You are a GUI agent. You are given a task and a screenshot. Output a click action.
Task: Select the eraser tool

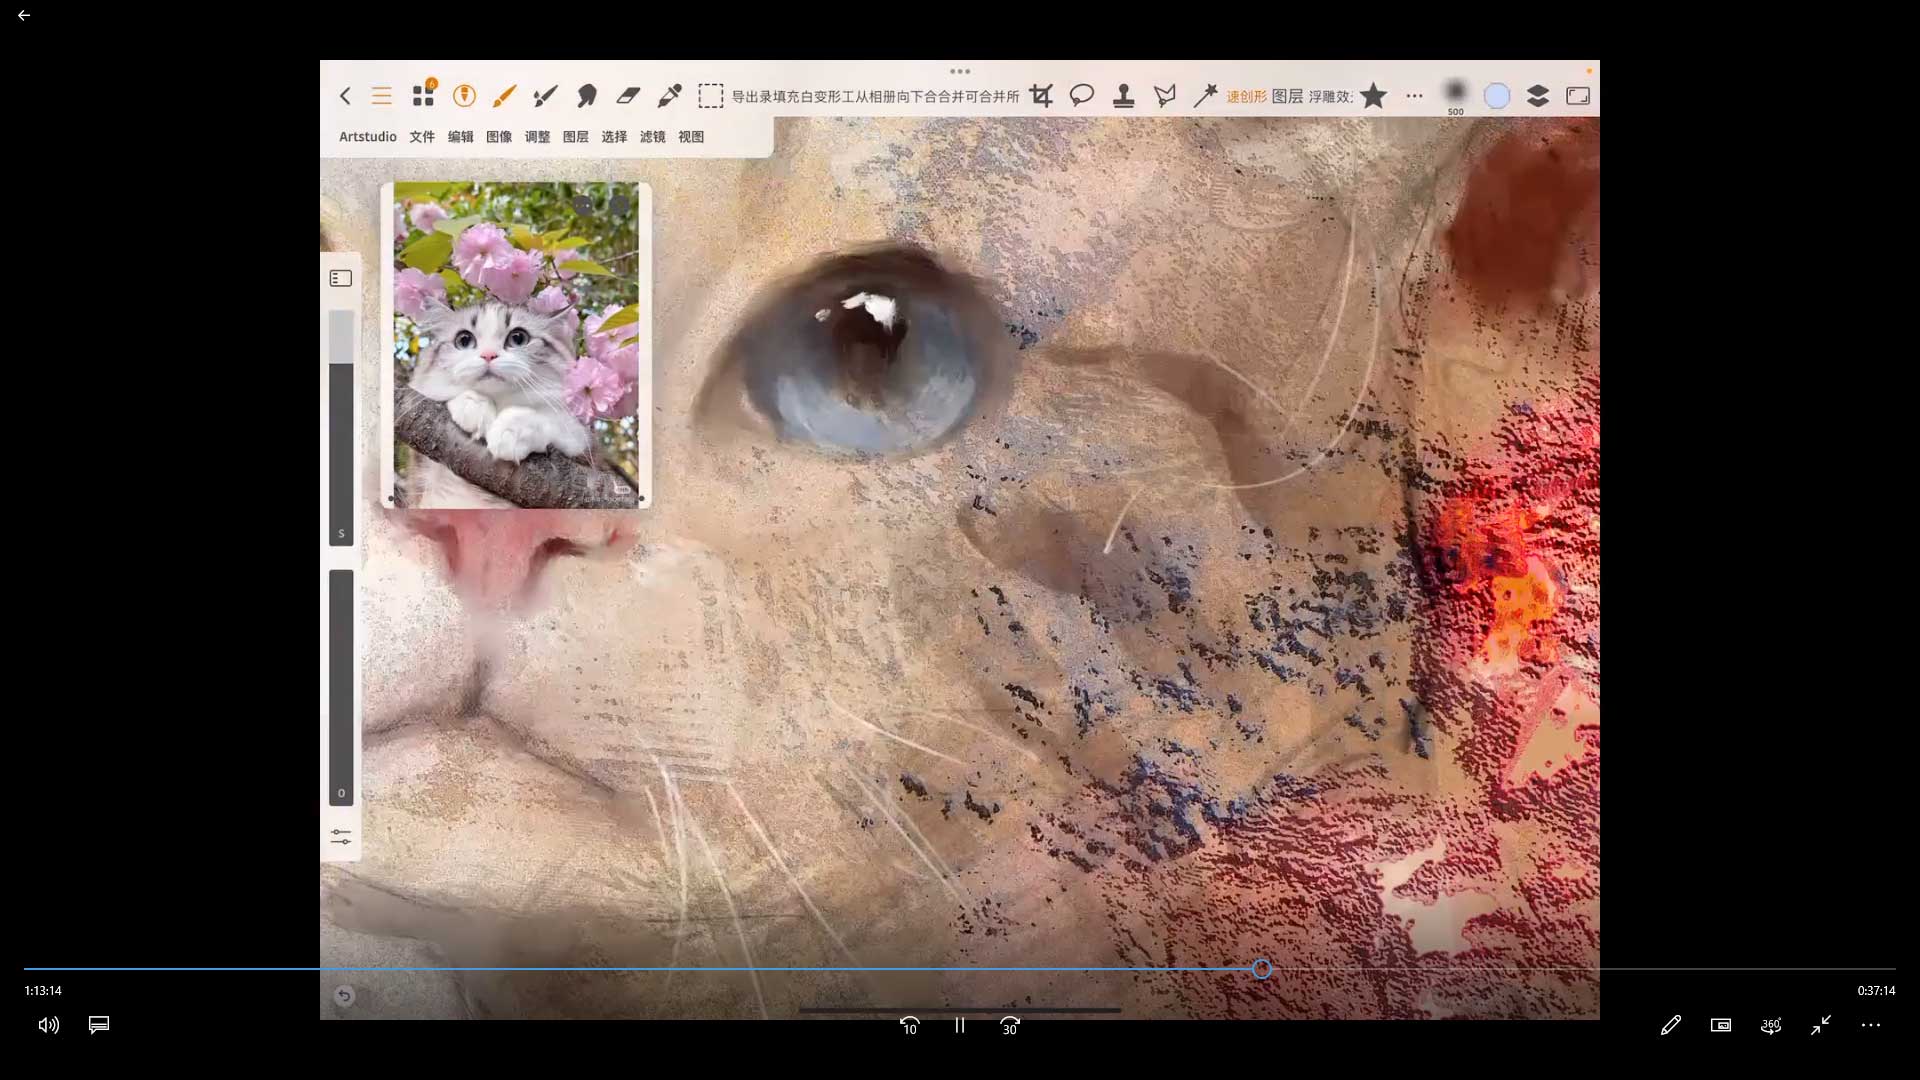(628, 96)
